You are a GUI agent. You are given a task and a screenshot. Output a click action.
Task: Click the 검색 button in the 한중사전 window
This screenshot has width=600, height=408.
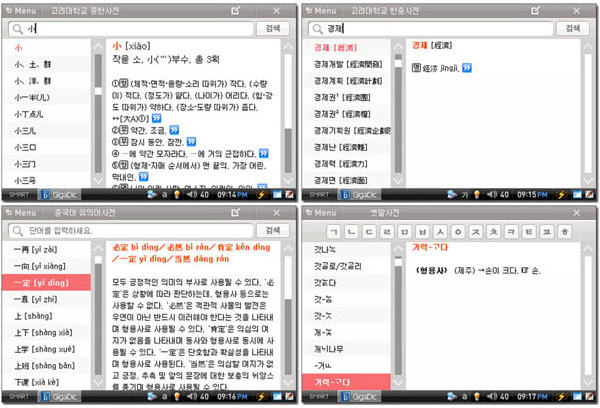coord(572,28)
